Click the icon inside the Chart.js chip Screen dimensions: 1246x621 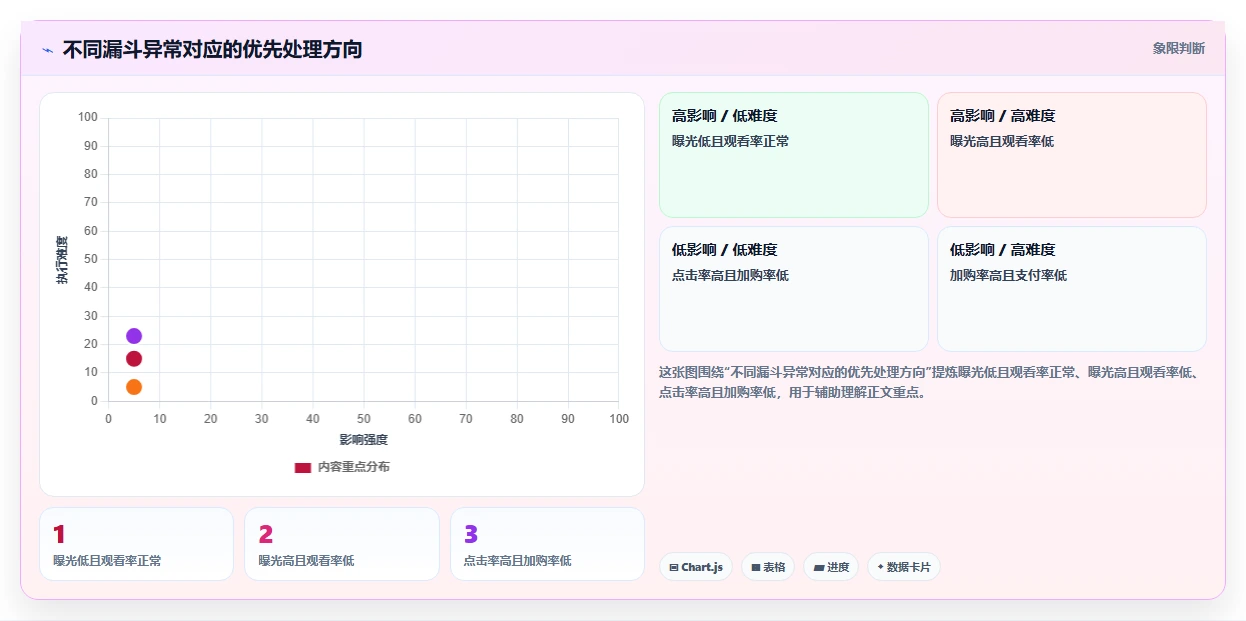tap(674, 567)
